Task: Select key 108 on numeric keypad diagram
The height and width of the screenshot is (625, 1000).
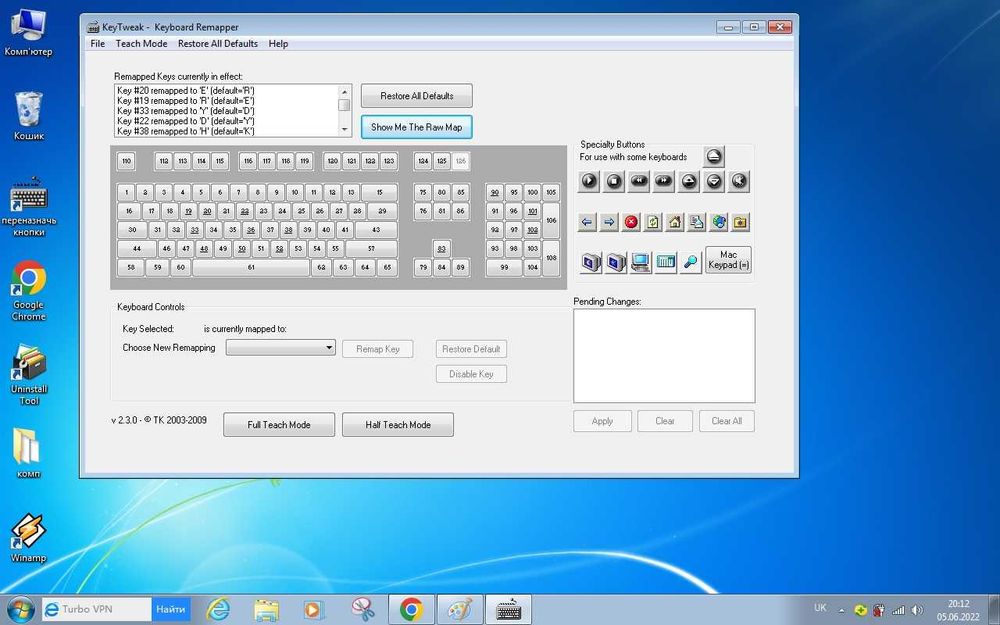Action: 551,258
